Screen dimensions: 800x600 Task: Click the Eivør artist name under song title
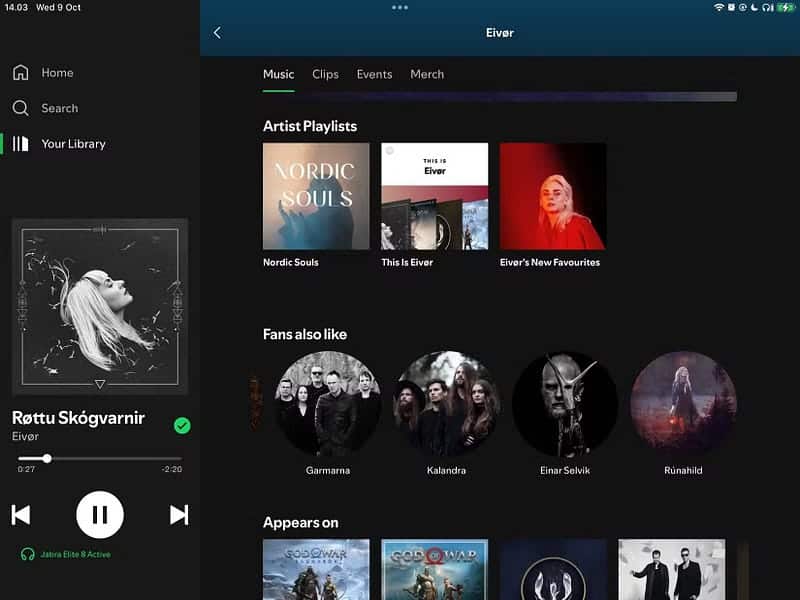tap(25, 437)
